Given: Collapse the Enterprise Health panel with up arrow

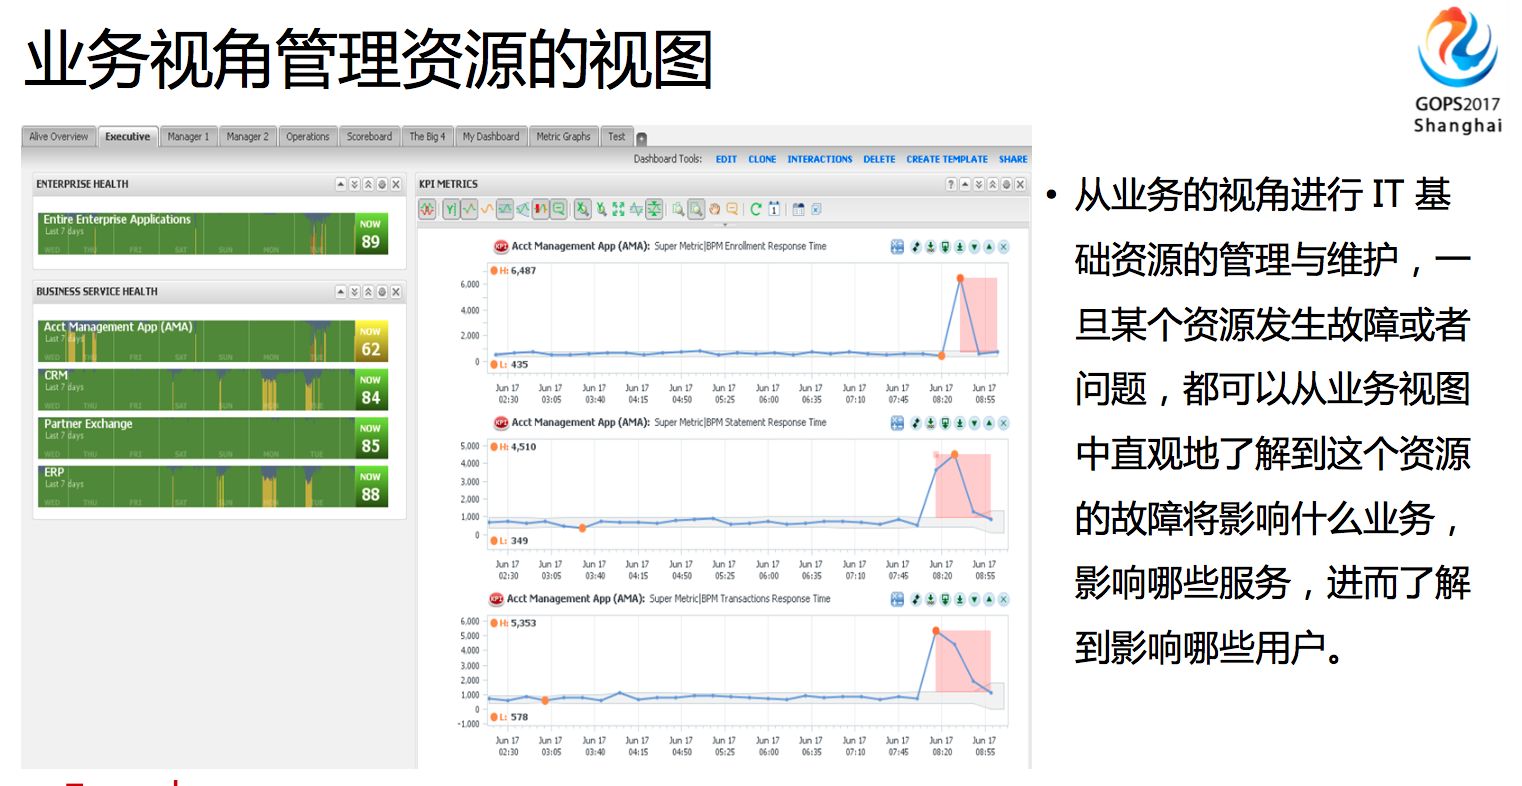Looking at the screenshot, I should (340, 185).
